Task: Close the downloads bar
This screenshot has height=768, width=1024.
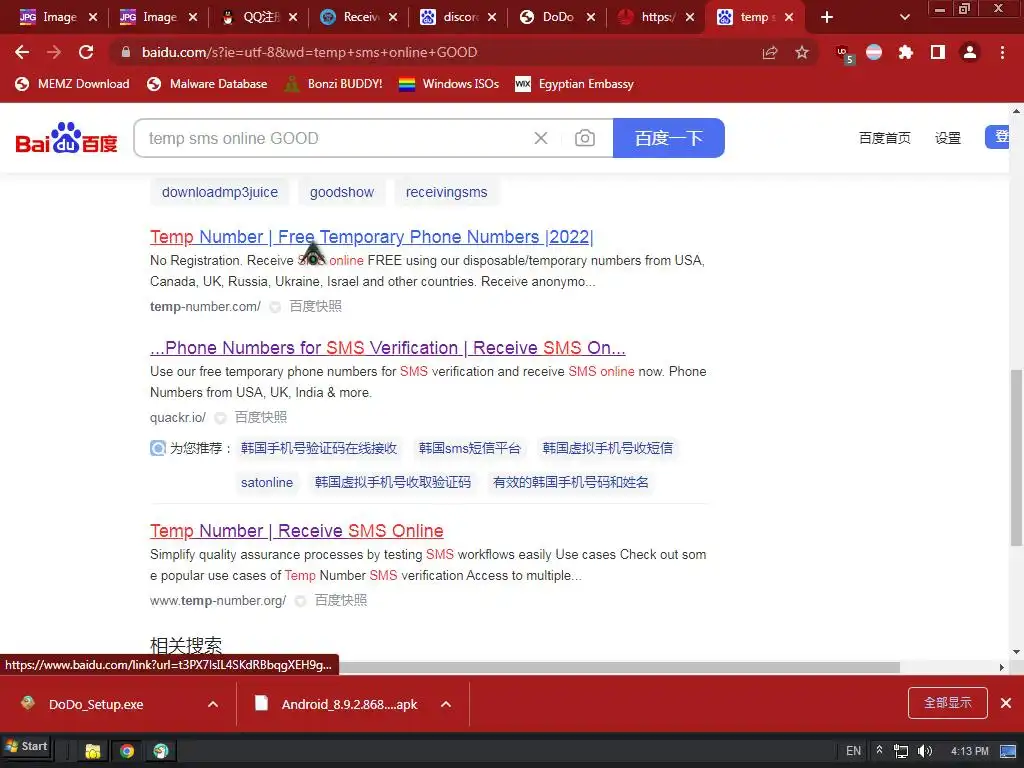Action: coord(1006,703)
